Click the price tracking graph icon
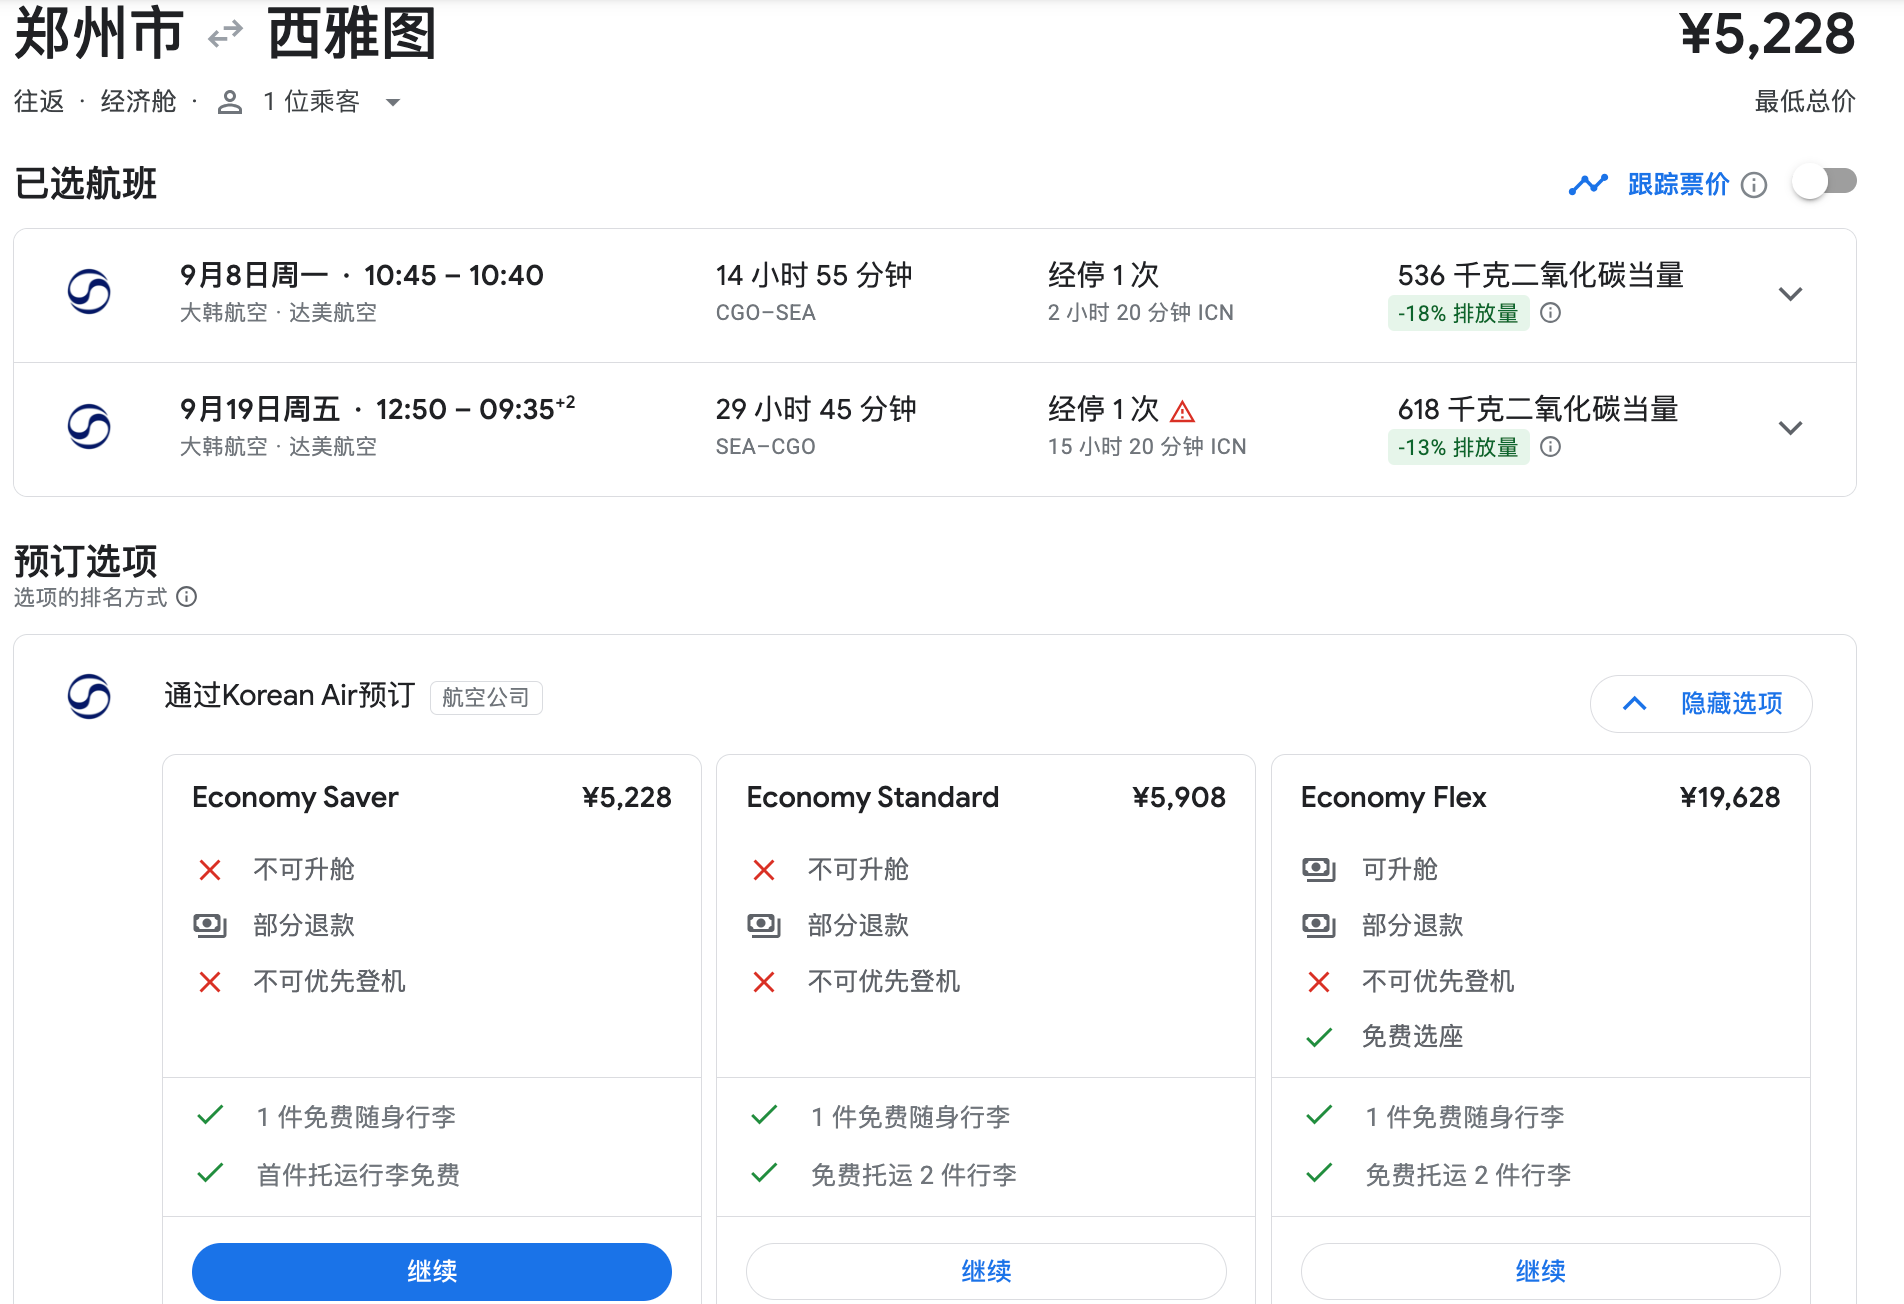Image resolution: width=1904 pixels, height=1304 pixels. 1587,185
